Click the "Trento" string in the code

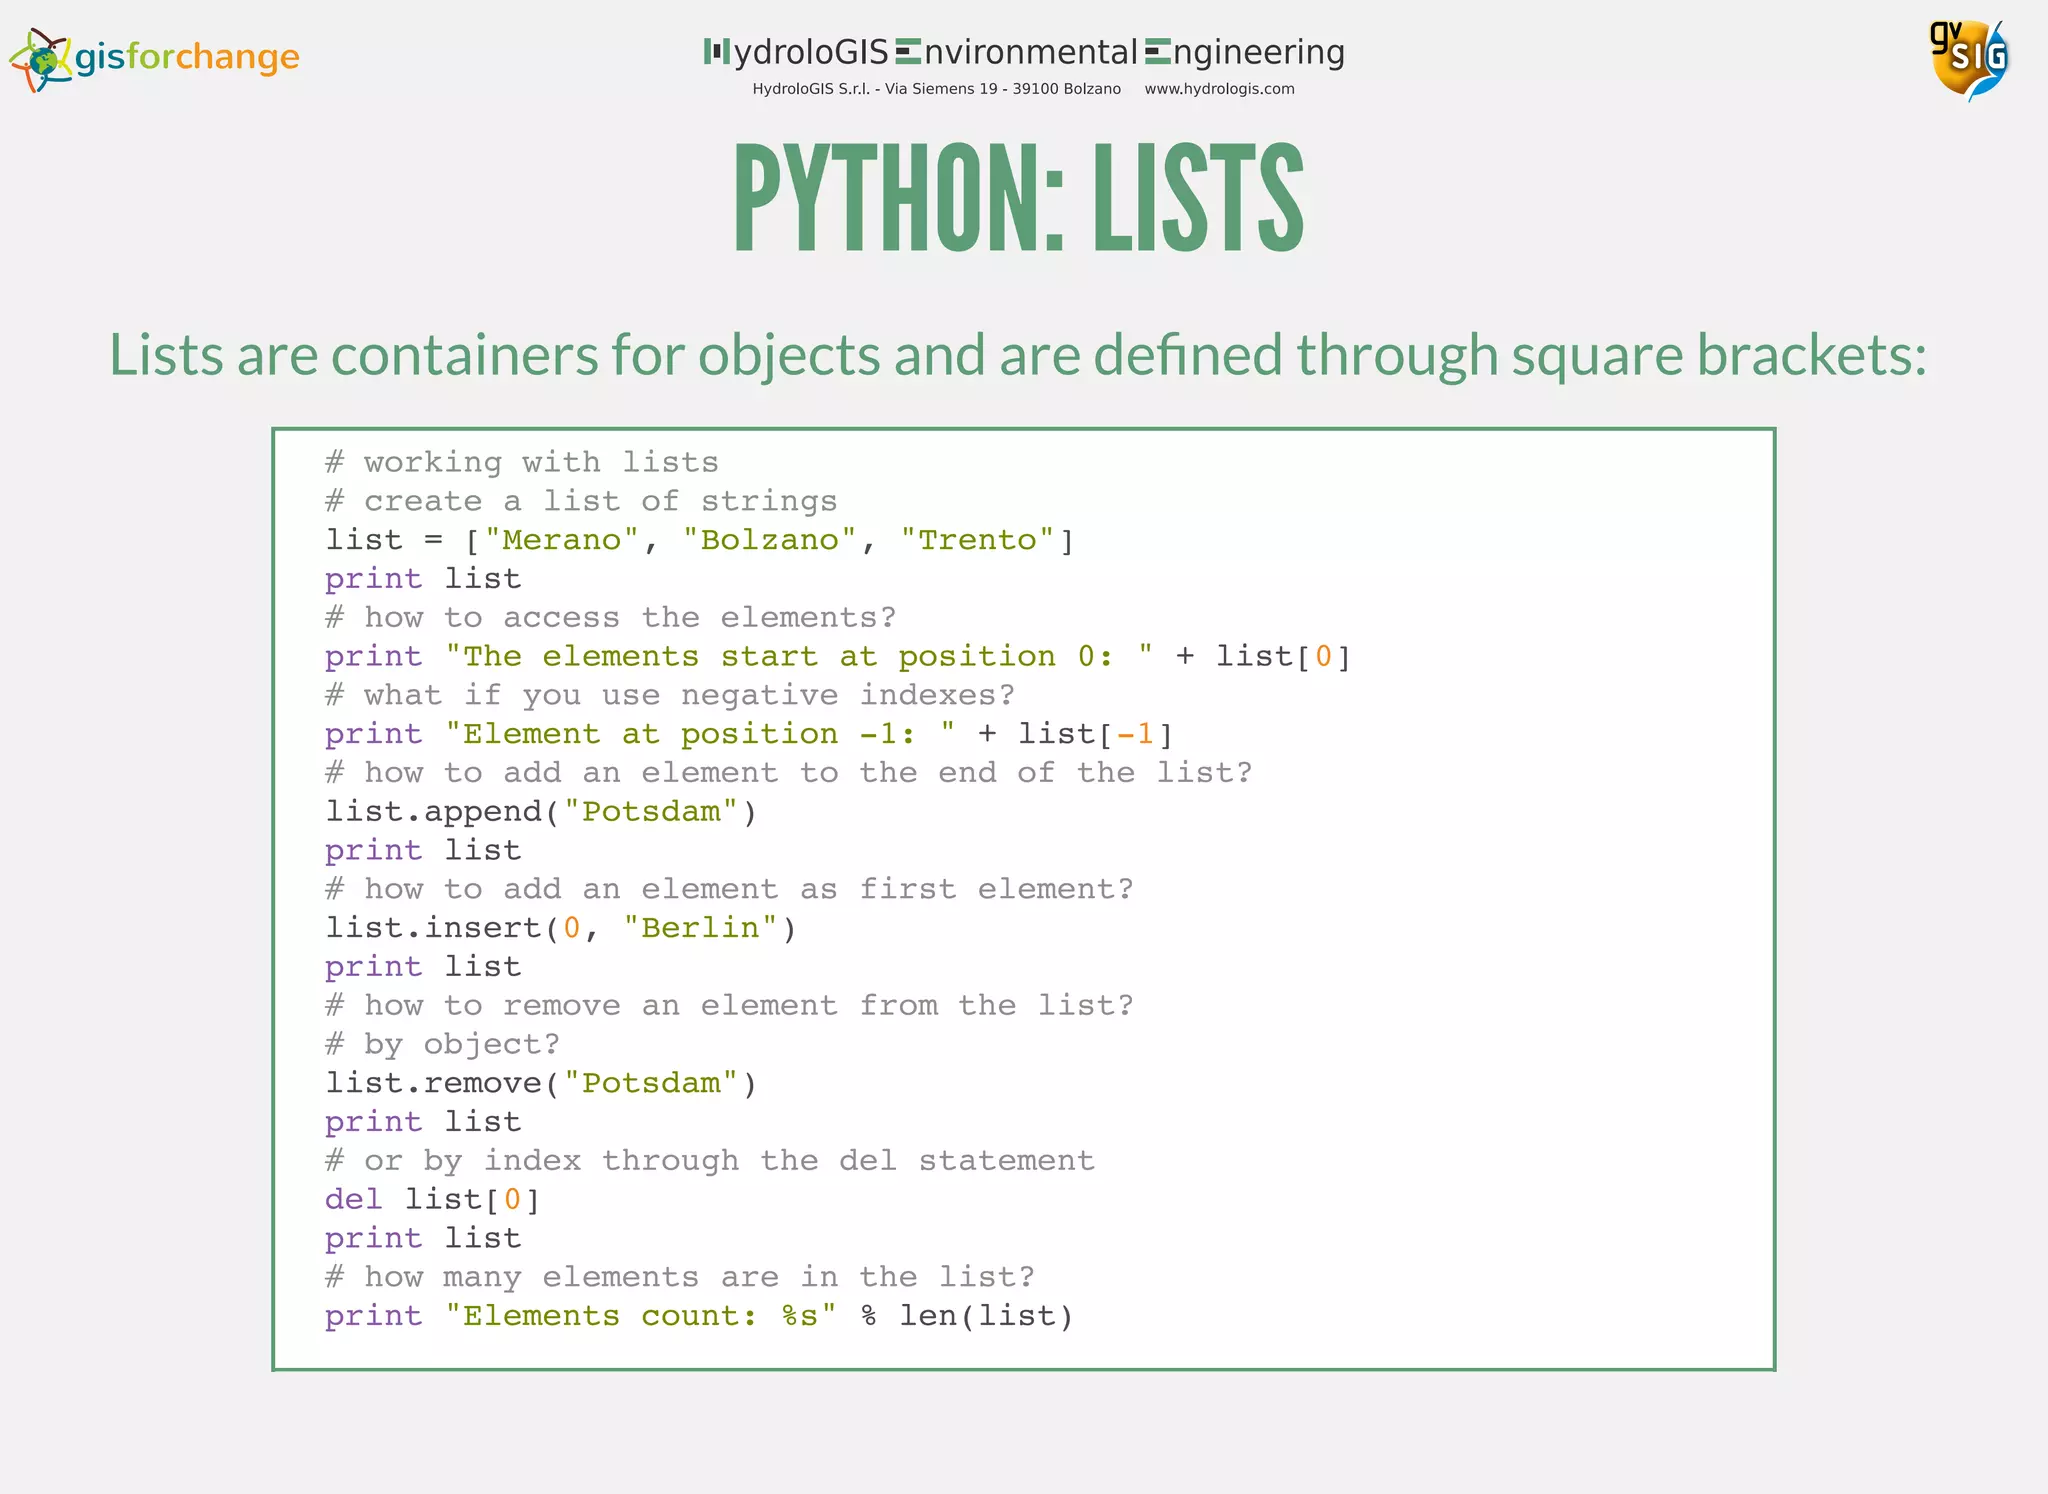pos(977,540)
